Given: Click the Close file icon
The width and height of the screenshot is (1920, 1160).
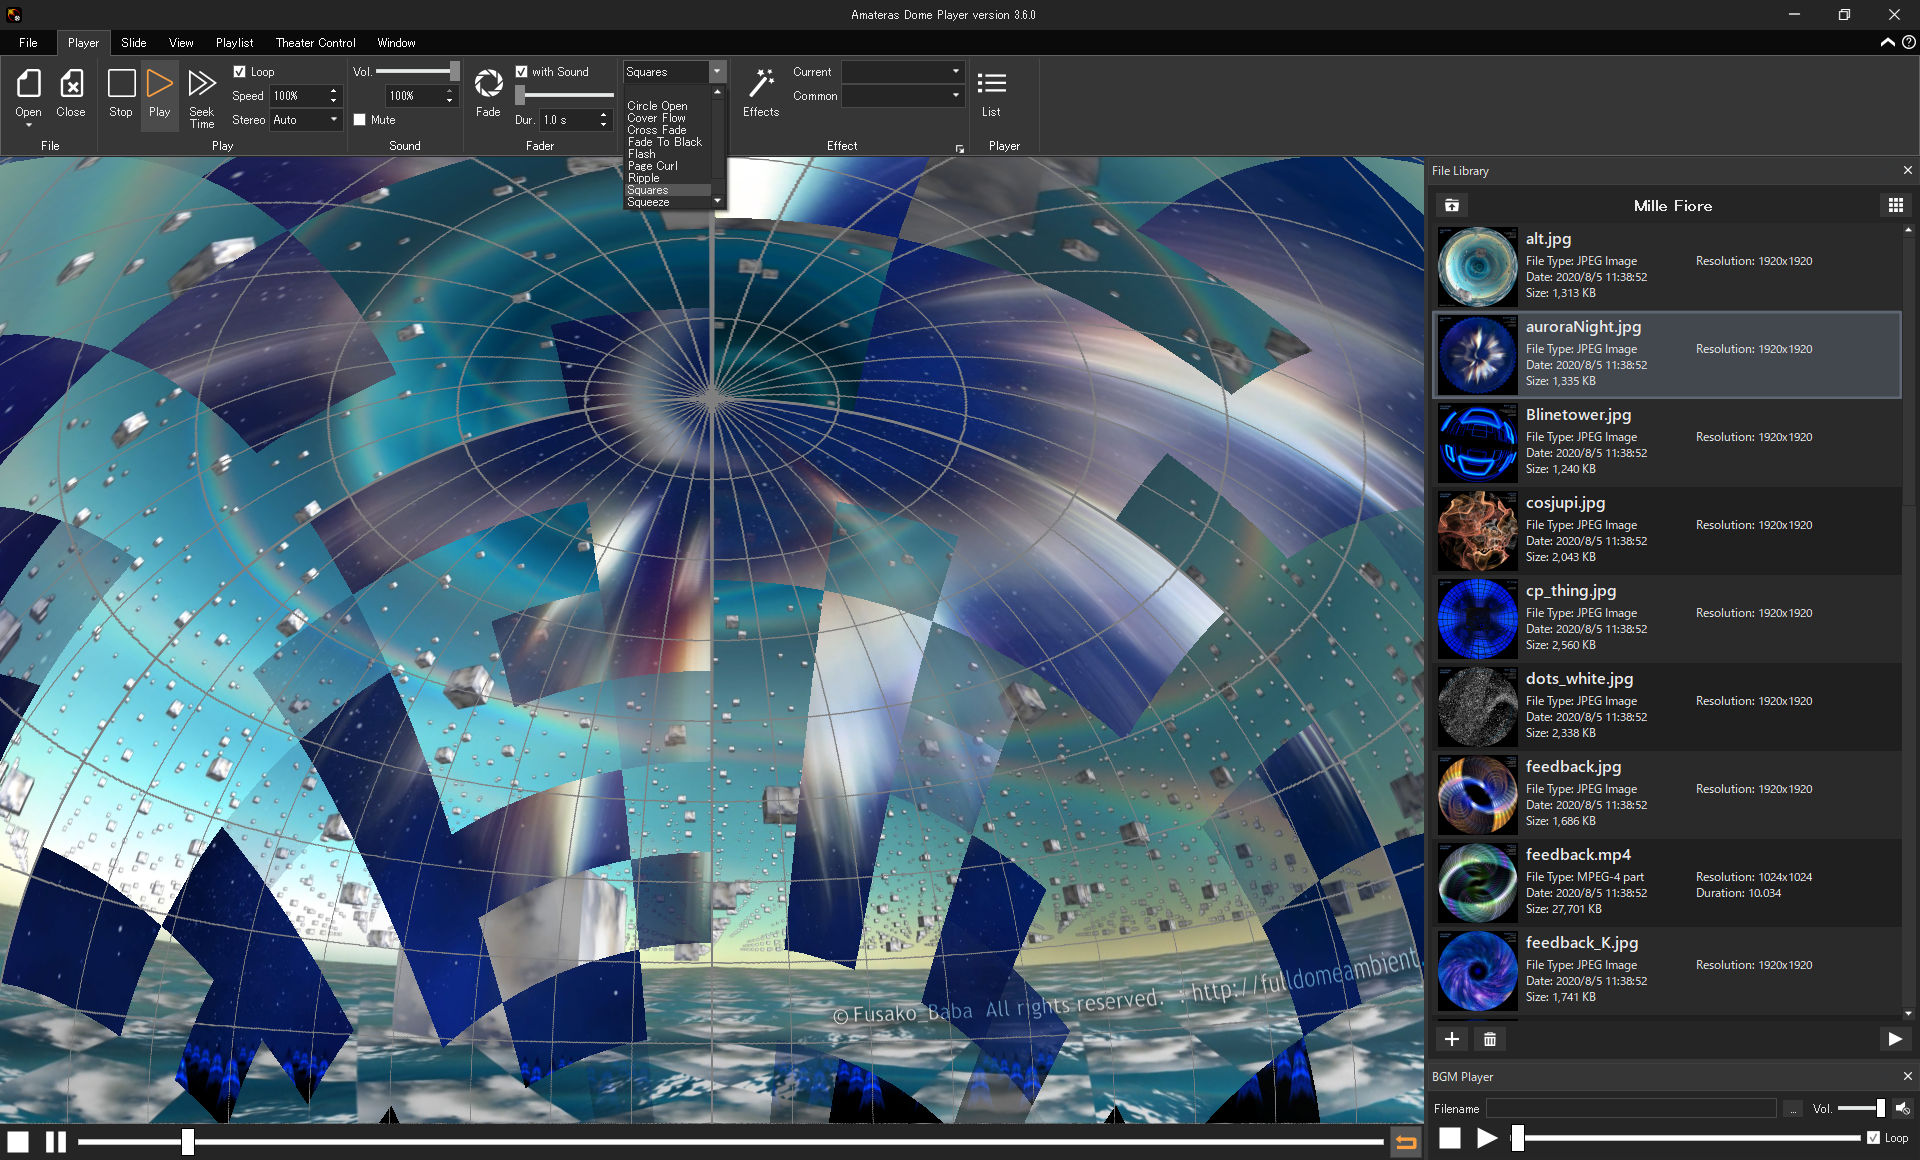Looking at the screenshot, I should pos(71,84).
